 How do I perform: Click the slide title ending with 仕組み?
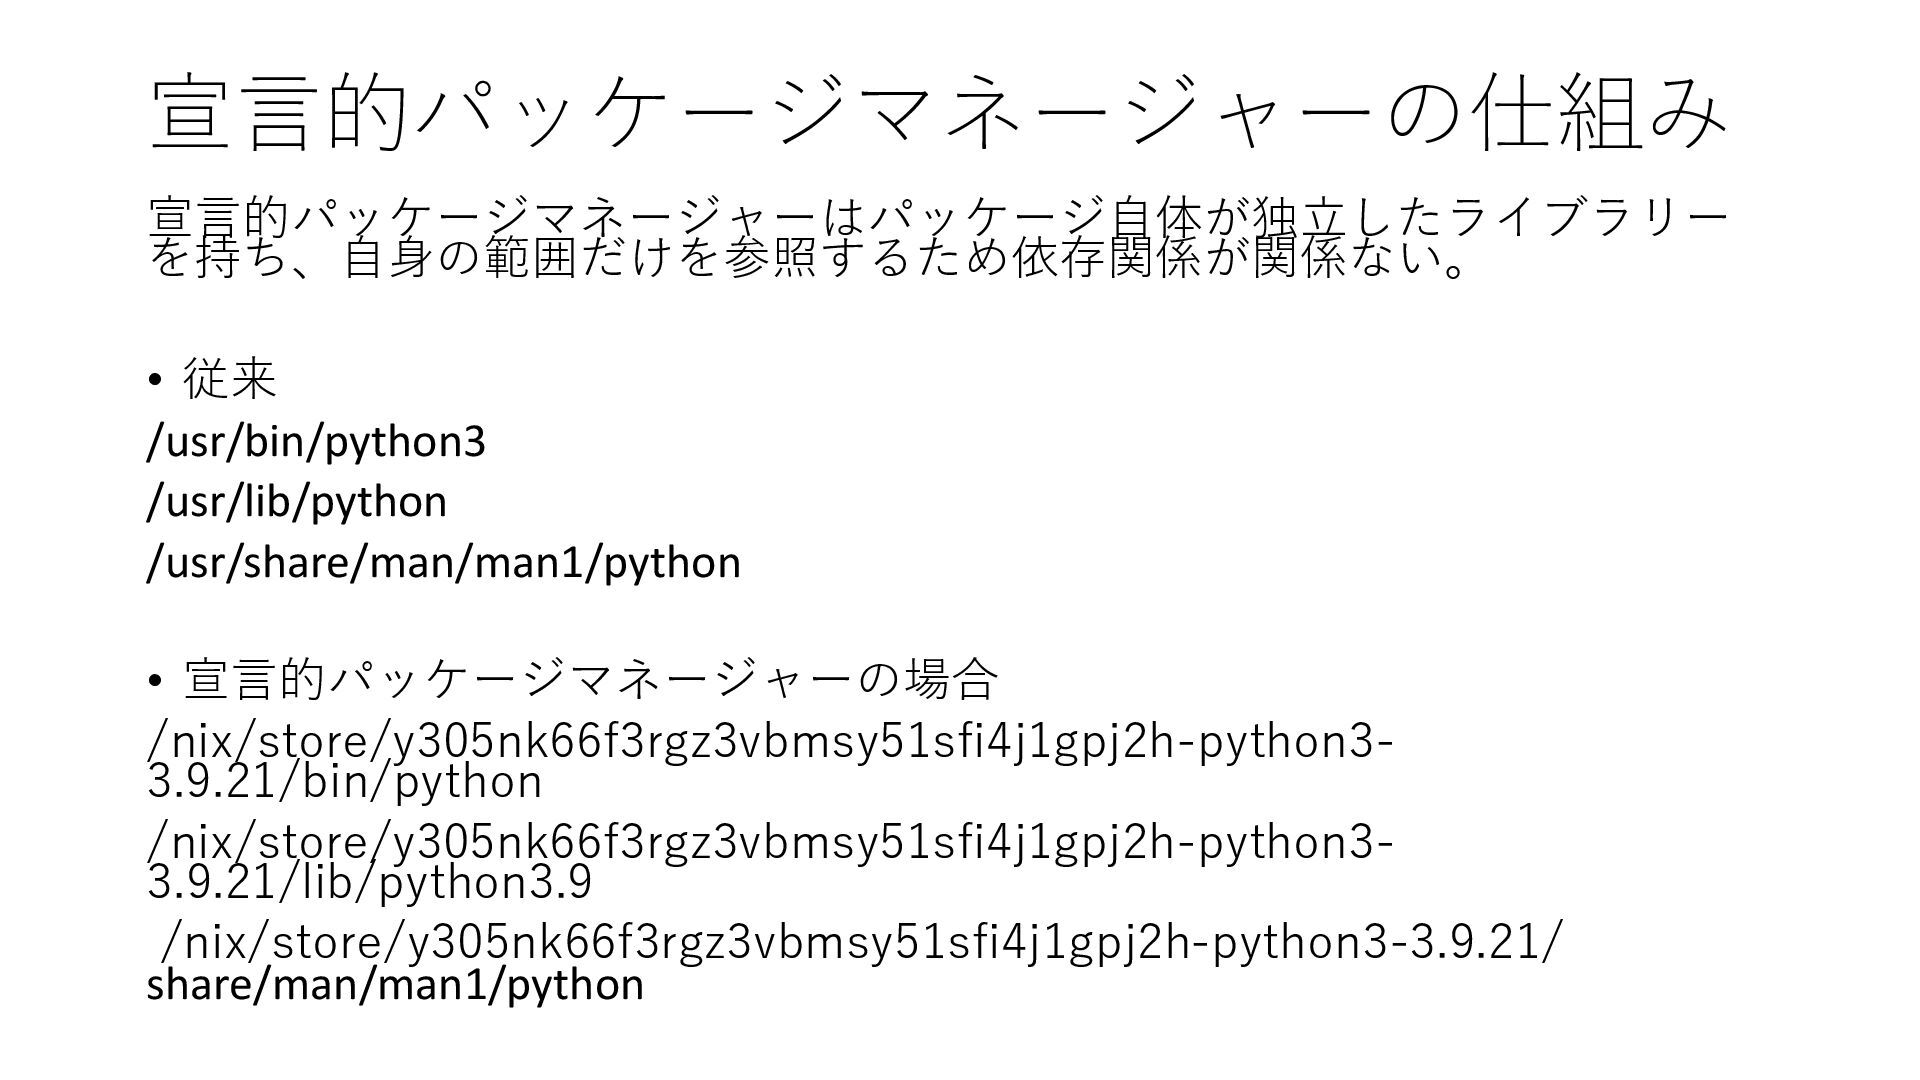click(938, 112)
